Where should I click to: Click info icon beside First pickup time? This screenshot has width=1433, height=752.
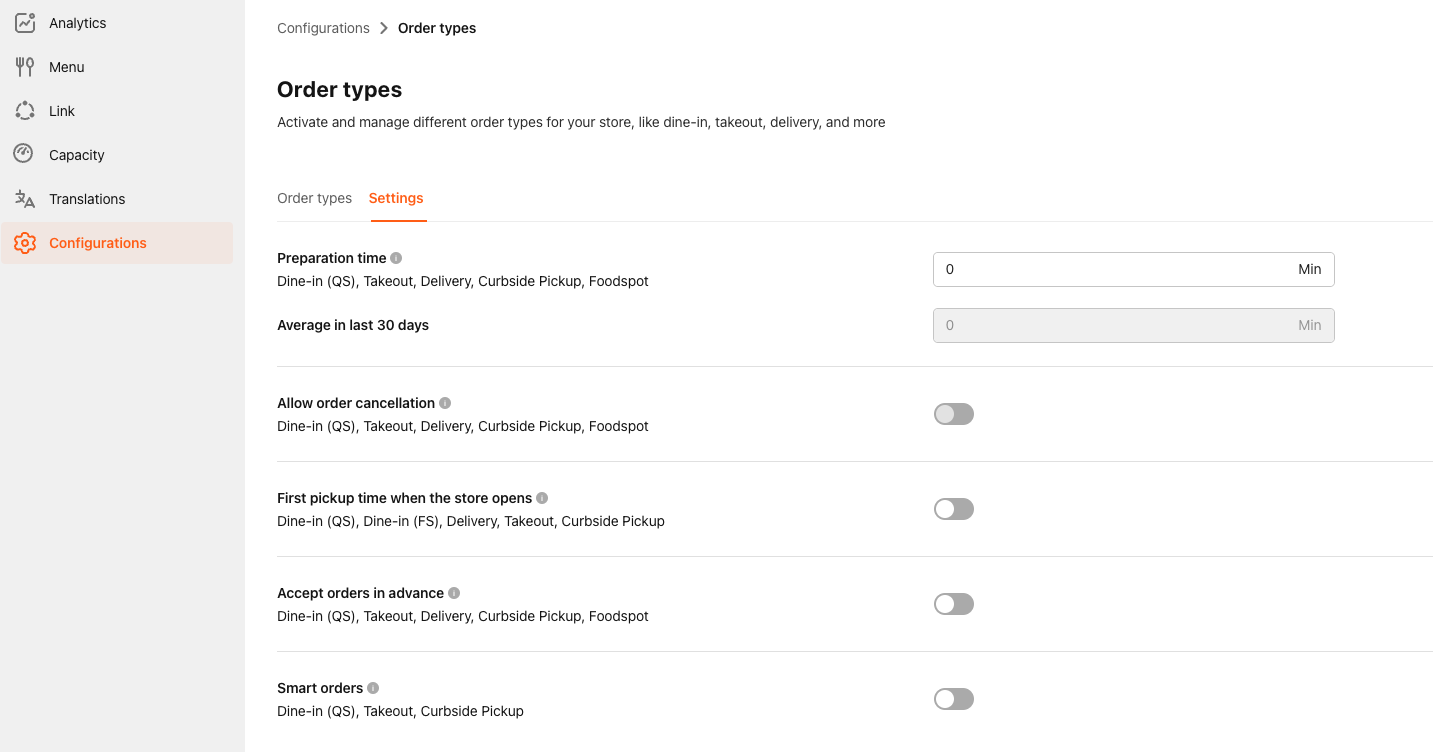[x=542, y=498]
